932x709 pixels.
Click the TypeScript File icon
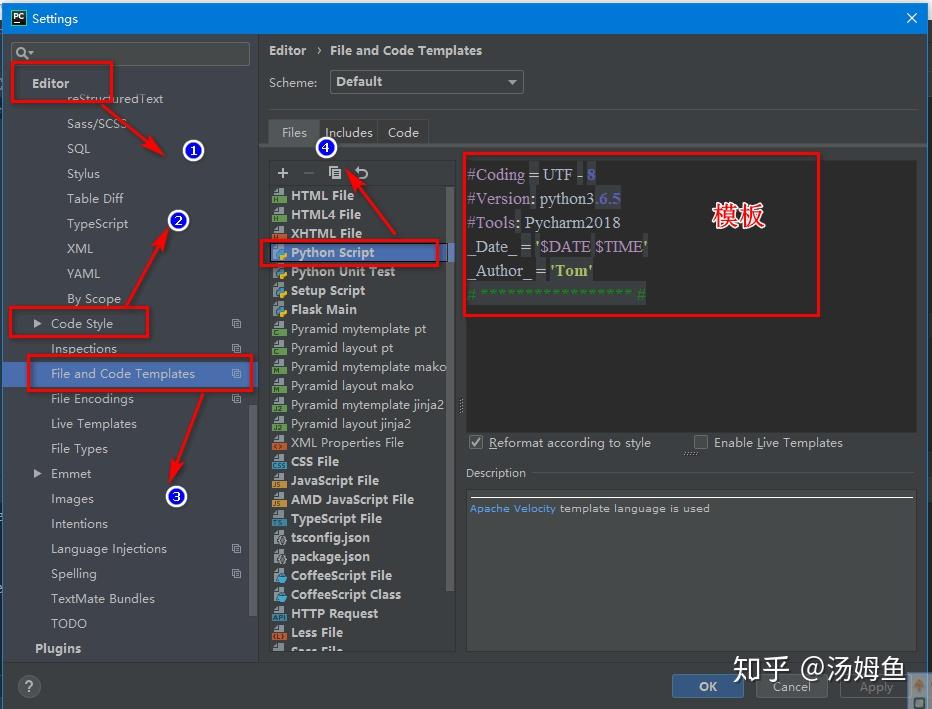coord(279,519)
